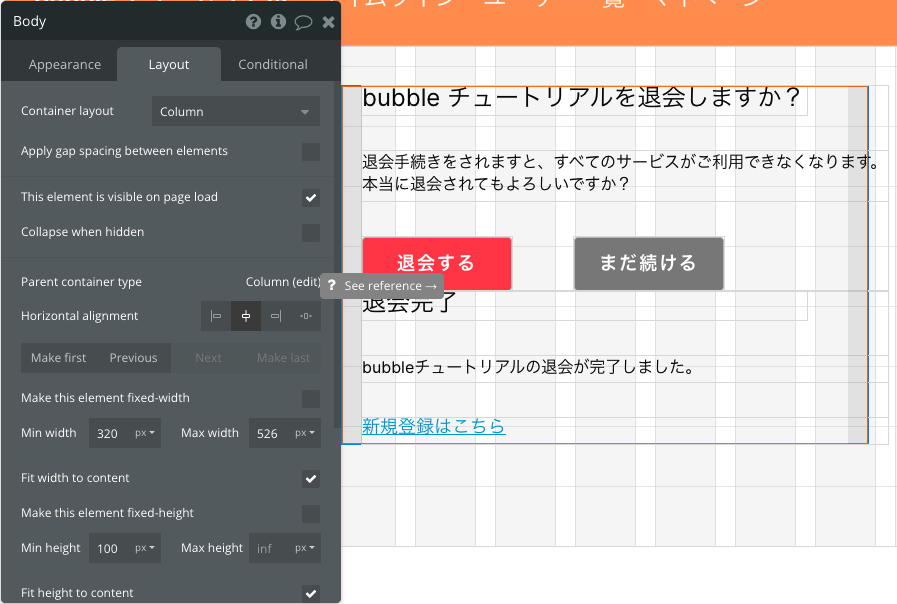Edit the Min width value field

(110, 433)
